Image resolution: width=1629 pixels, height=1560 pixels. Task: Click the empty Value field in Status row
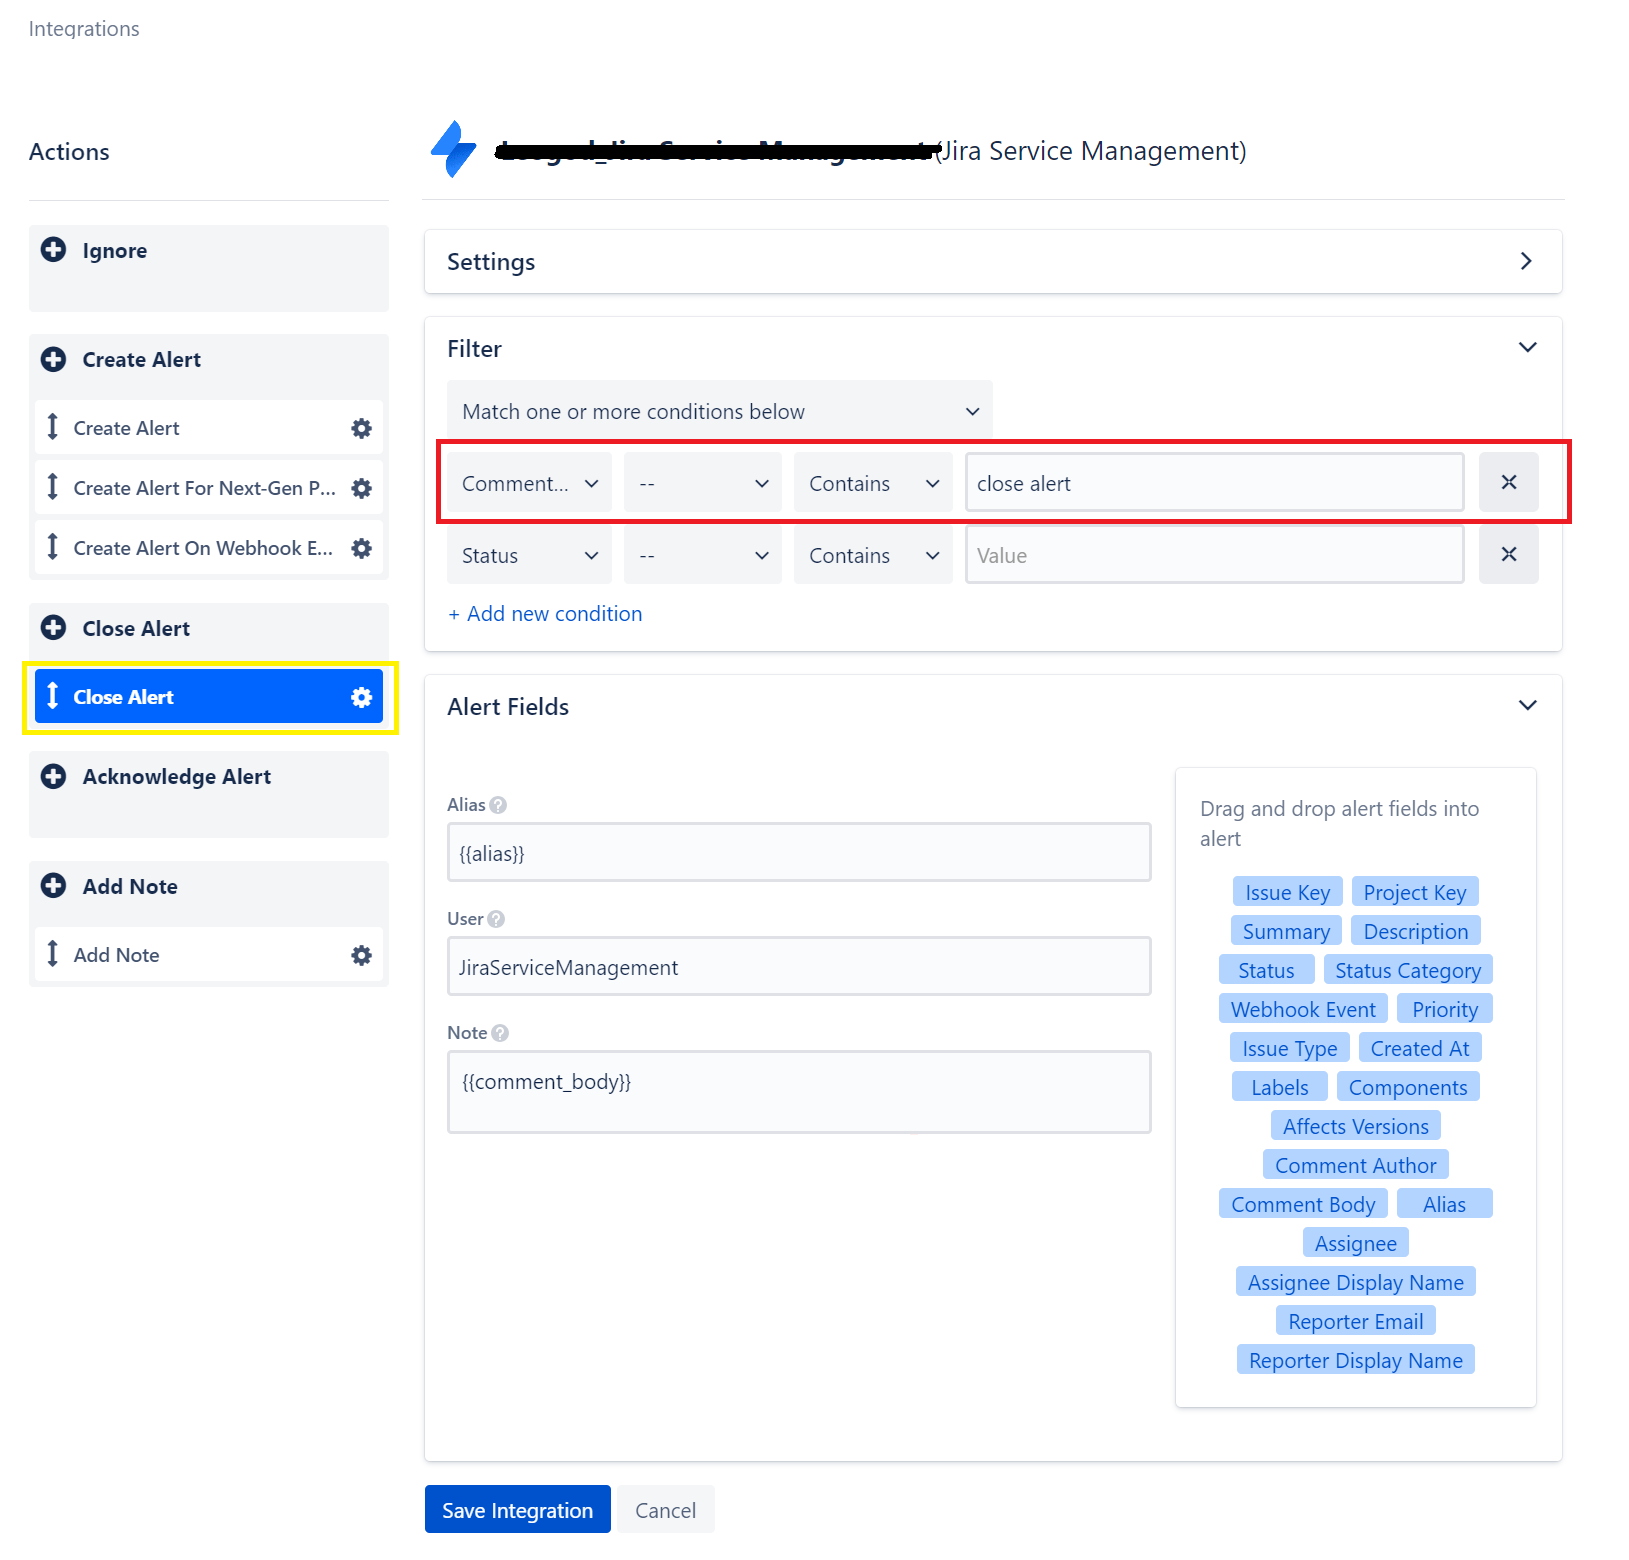tap(1215, 555)
